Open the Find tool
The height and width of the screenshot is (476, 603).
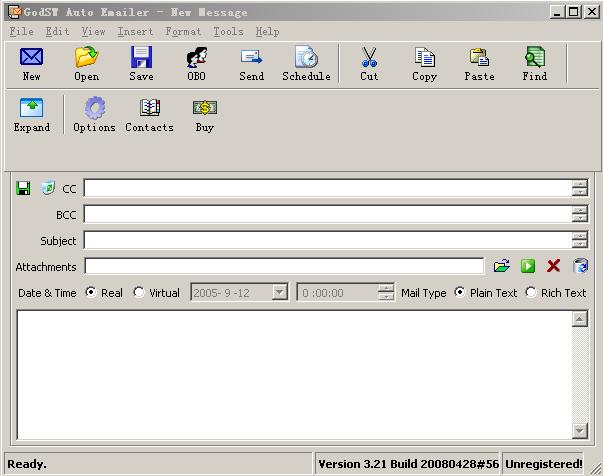(535, 63)
